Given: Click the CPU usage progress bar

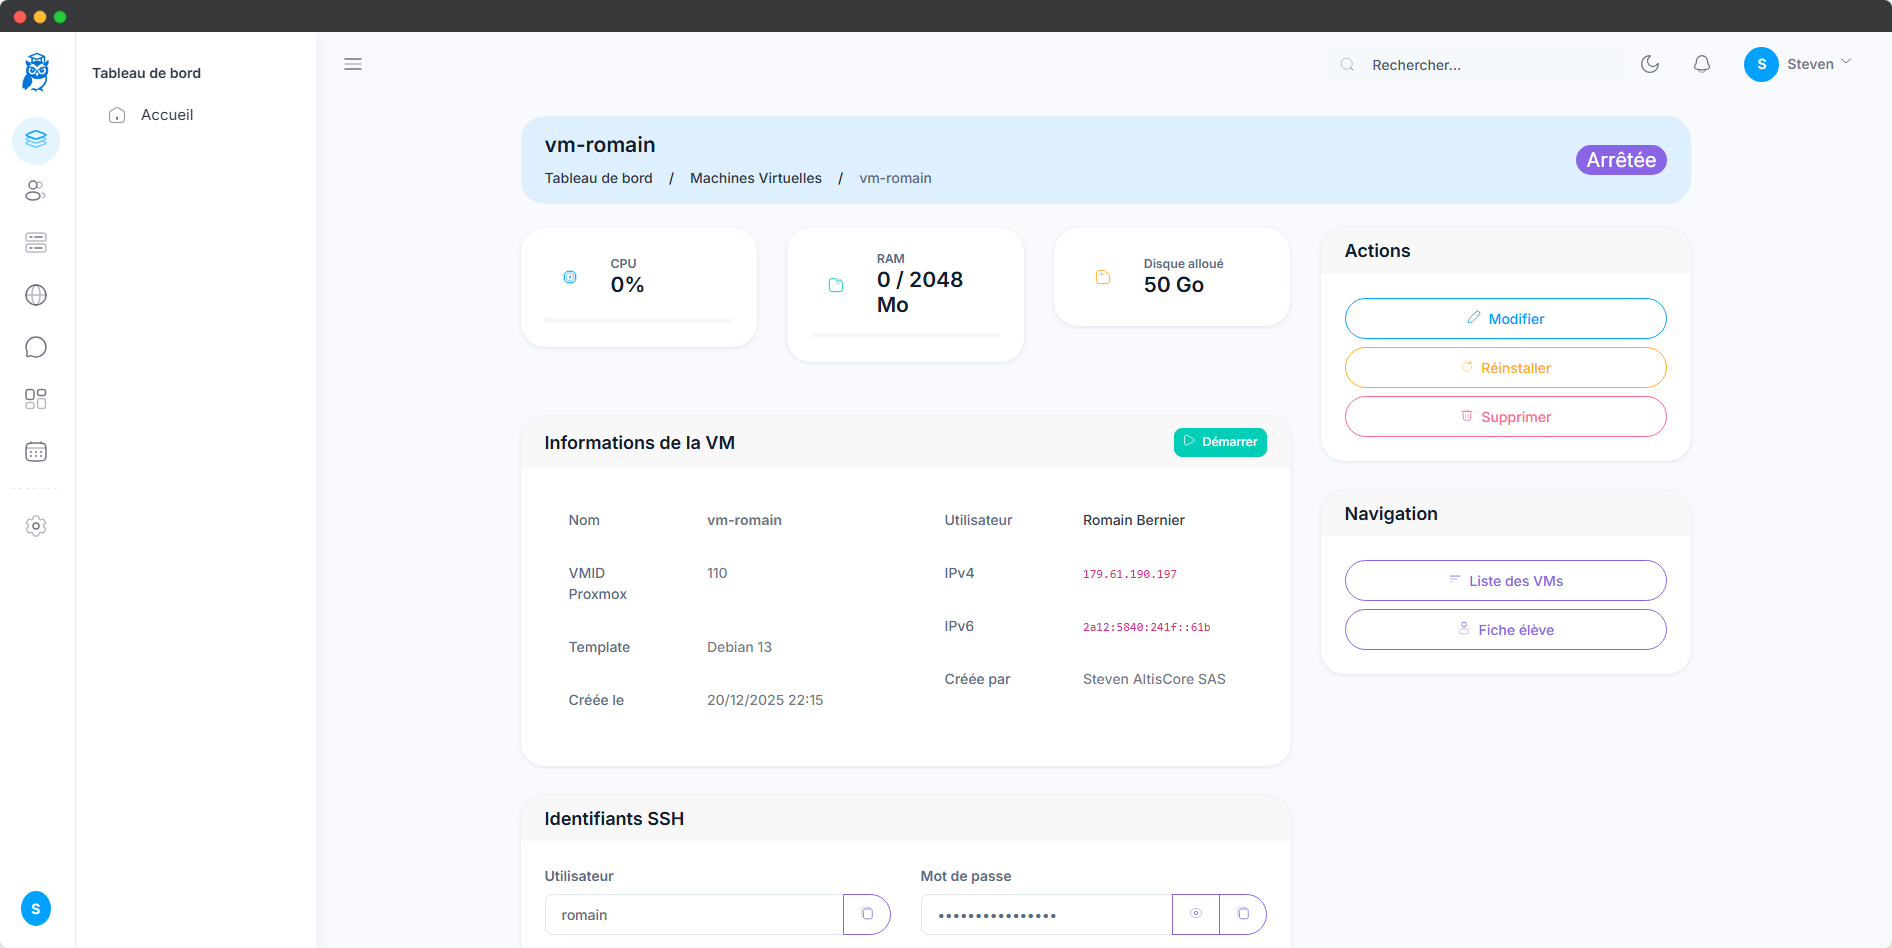Looking at the screenshot, I should (x=638, y=320).
